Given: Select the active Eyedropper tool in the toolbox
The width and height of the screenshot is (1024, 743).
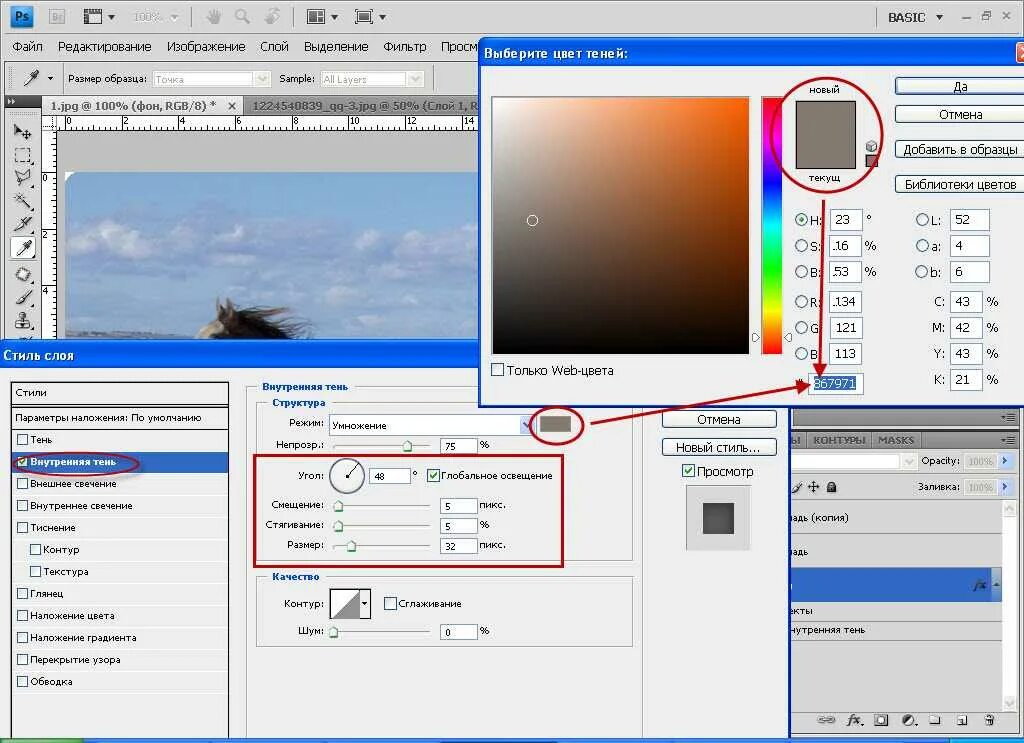Looking at the screenshot, I should 24,247.
